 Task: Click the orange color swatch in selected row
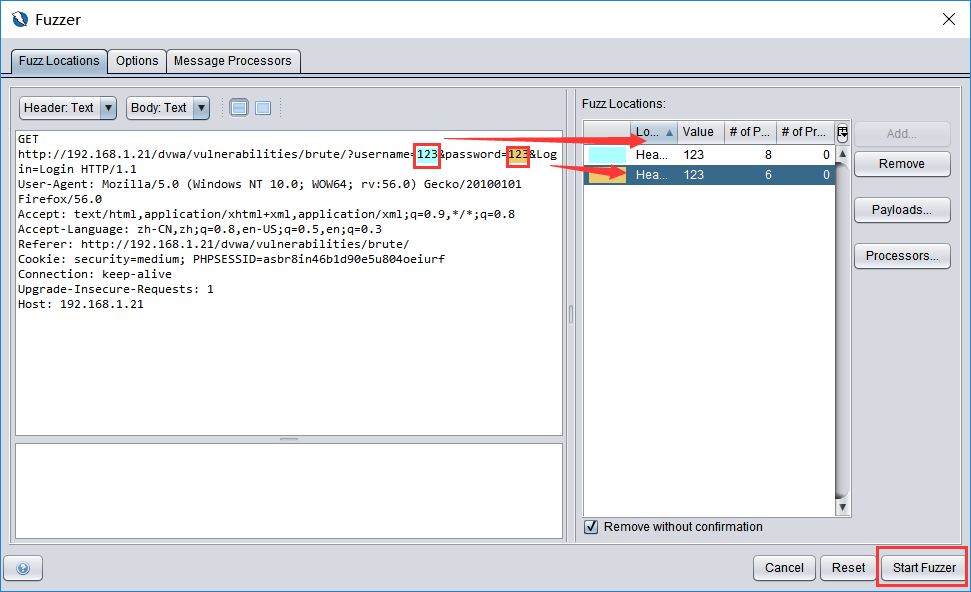607,175
